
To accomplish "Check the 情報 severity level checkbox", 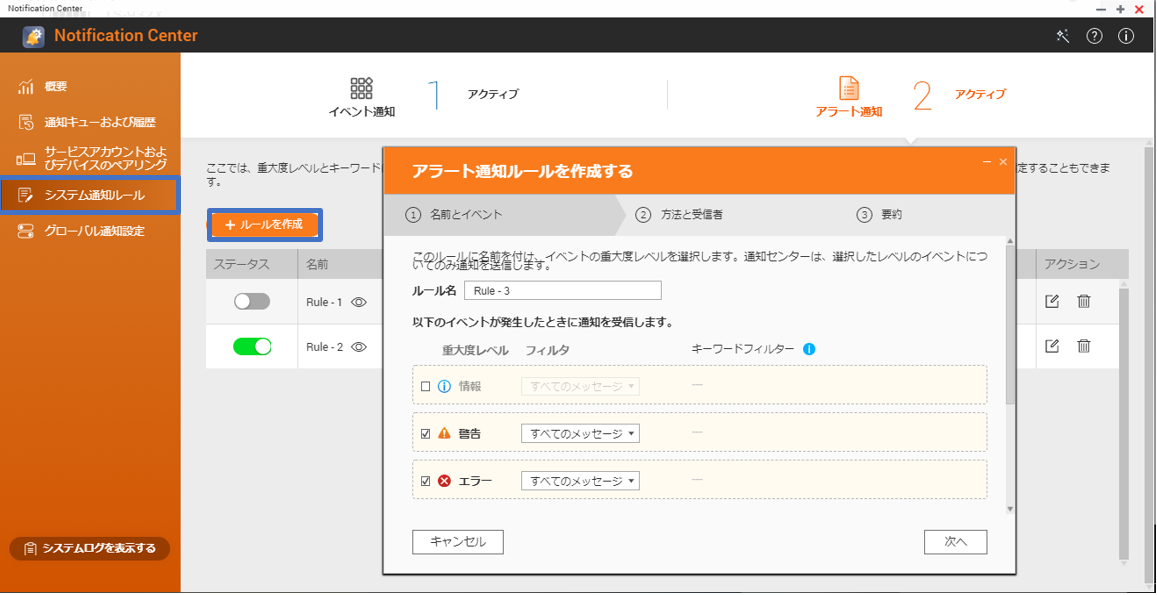I will (x=426, y=386).
